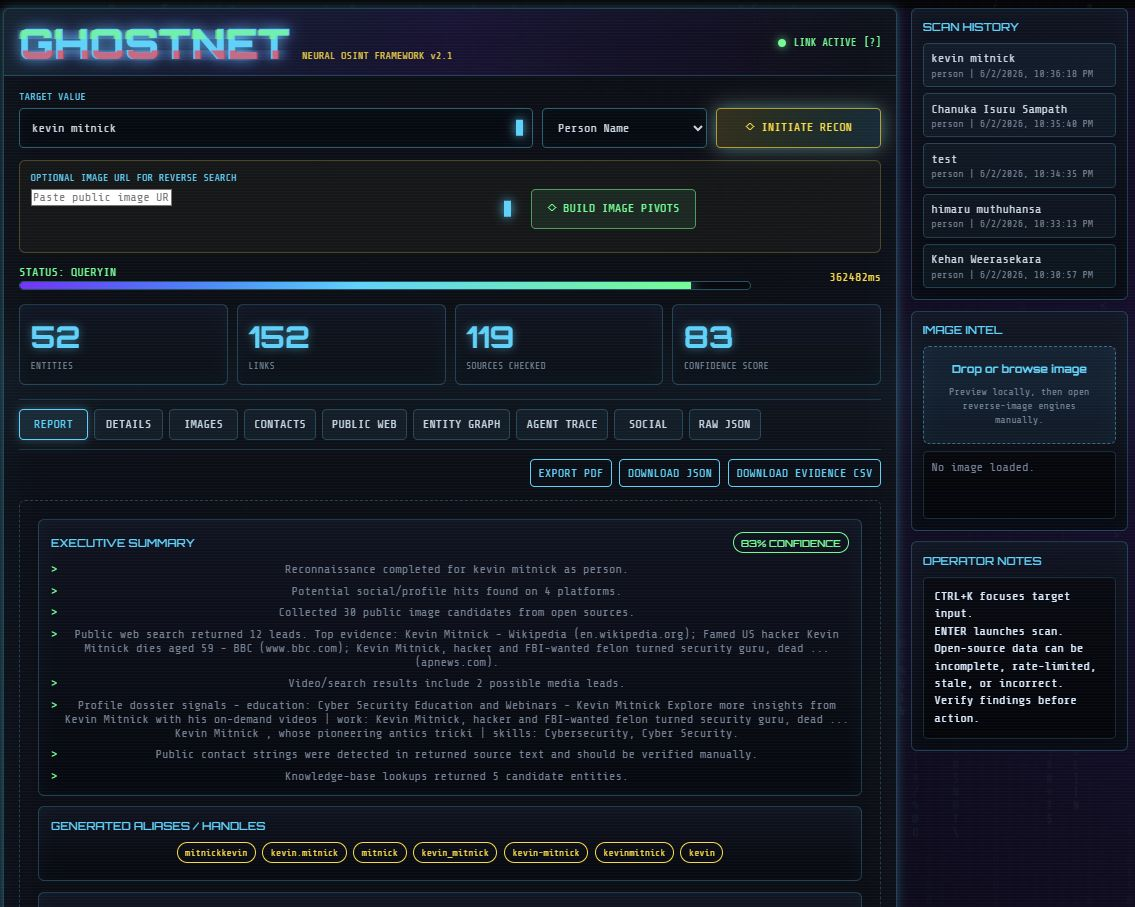The height and width of the screenshot is (907, 1135).
Task: Click 'Knowledge-base lookups returned 5 candidate entities' line
Action: (x=456, y=776)
